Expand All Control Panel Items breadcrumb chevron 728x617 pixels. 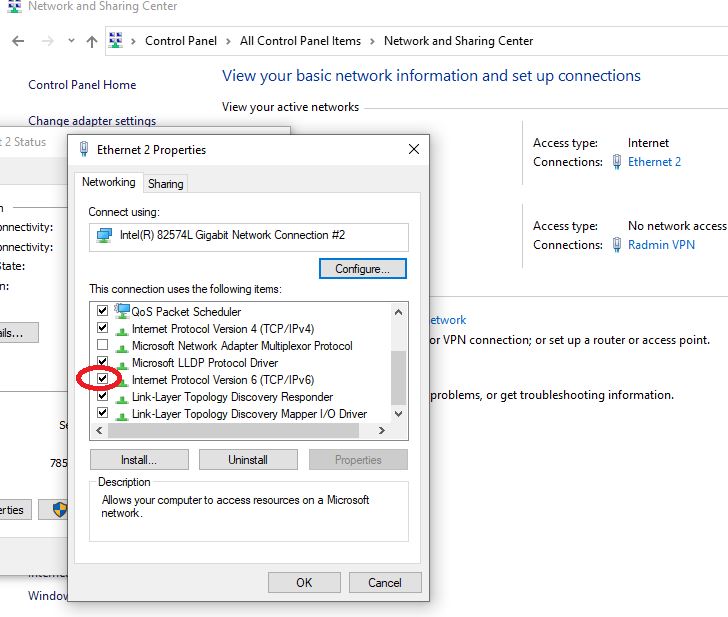[372, 41]
